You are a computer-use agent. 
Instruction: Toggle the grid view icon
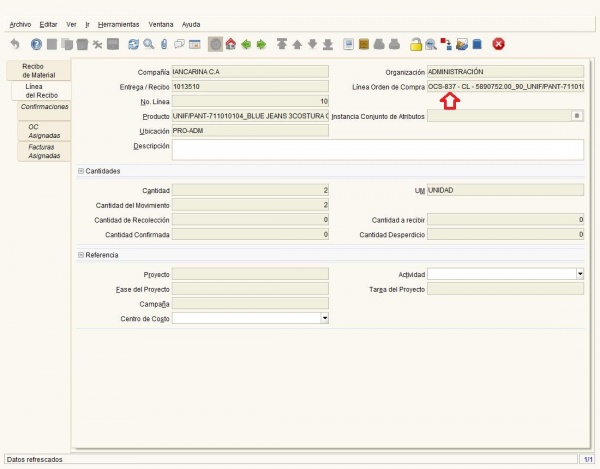click(195, 44)
